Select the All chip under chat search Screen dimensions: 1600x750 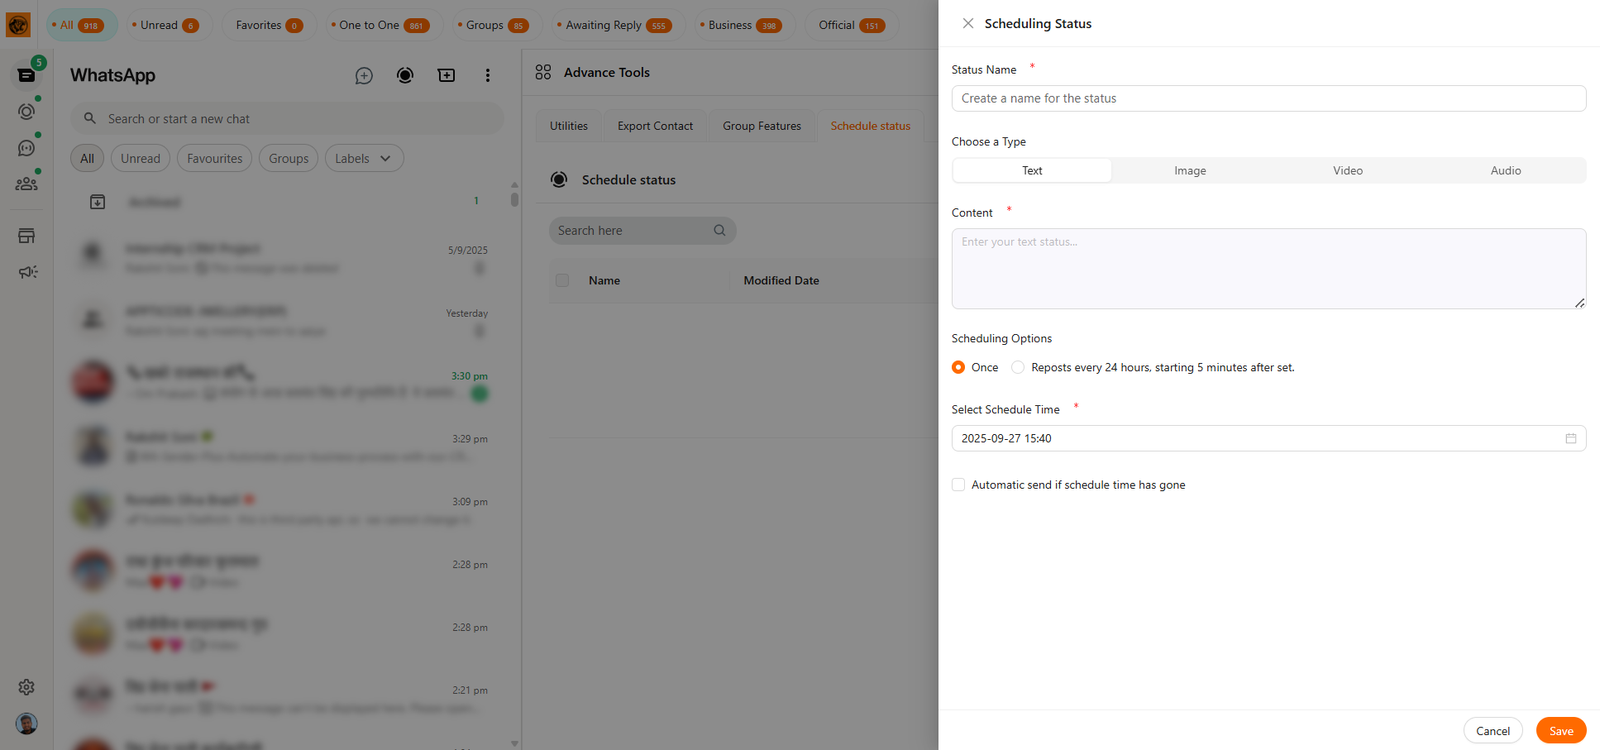click(87, 158)
